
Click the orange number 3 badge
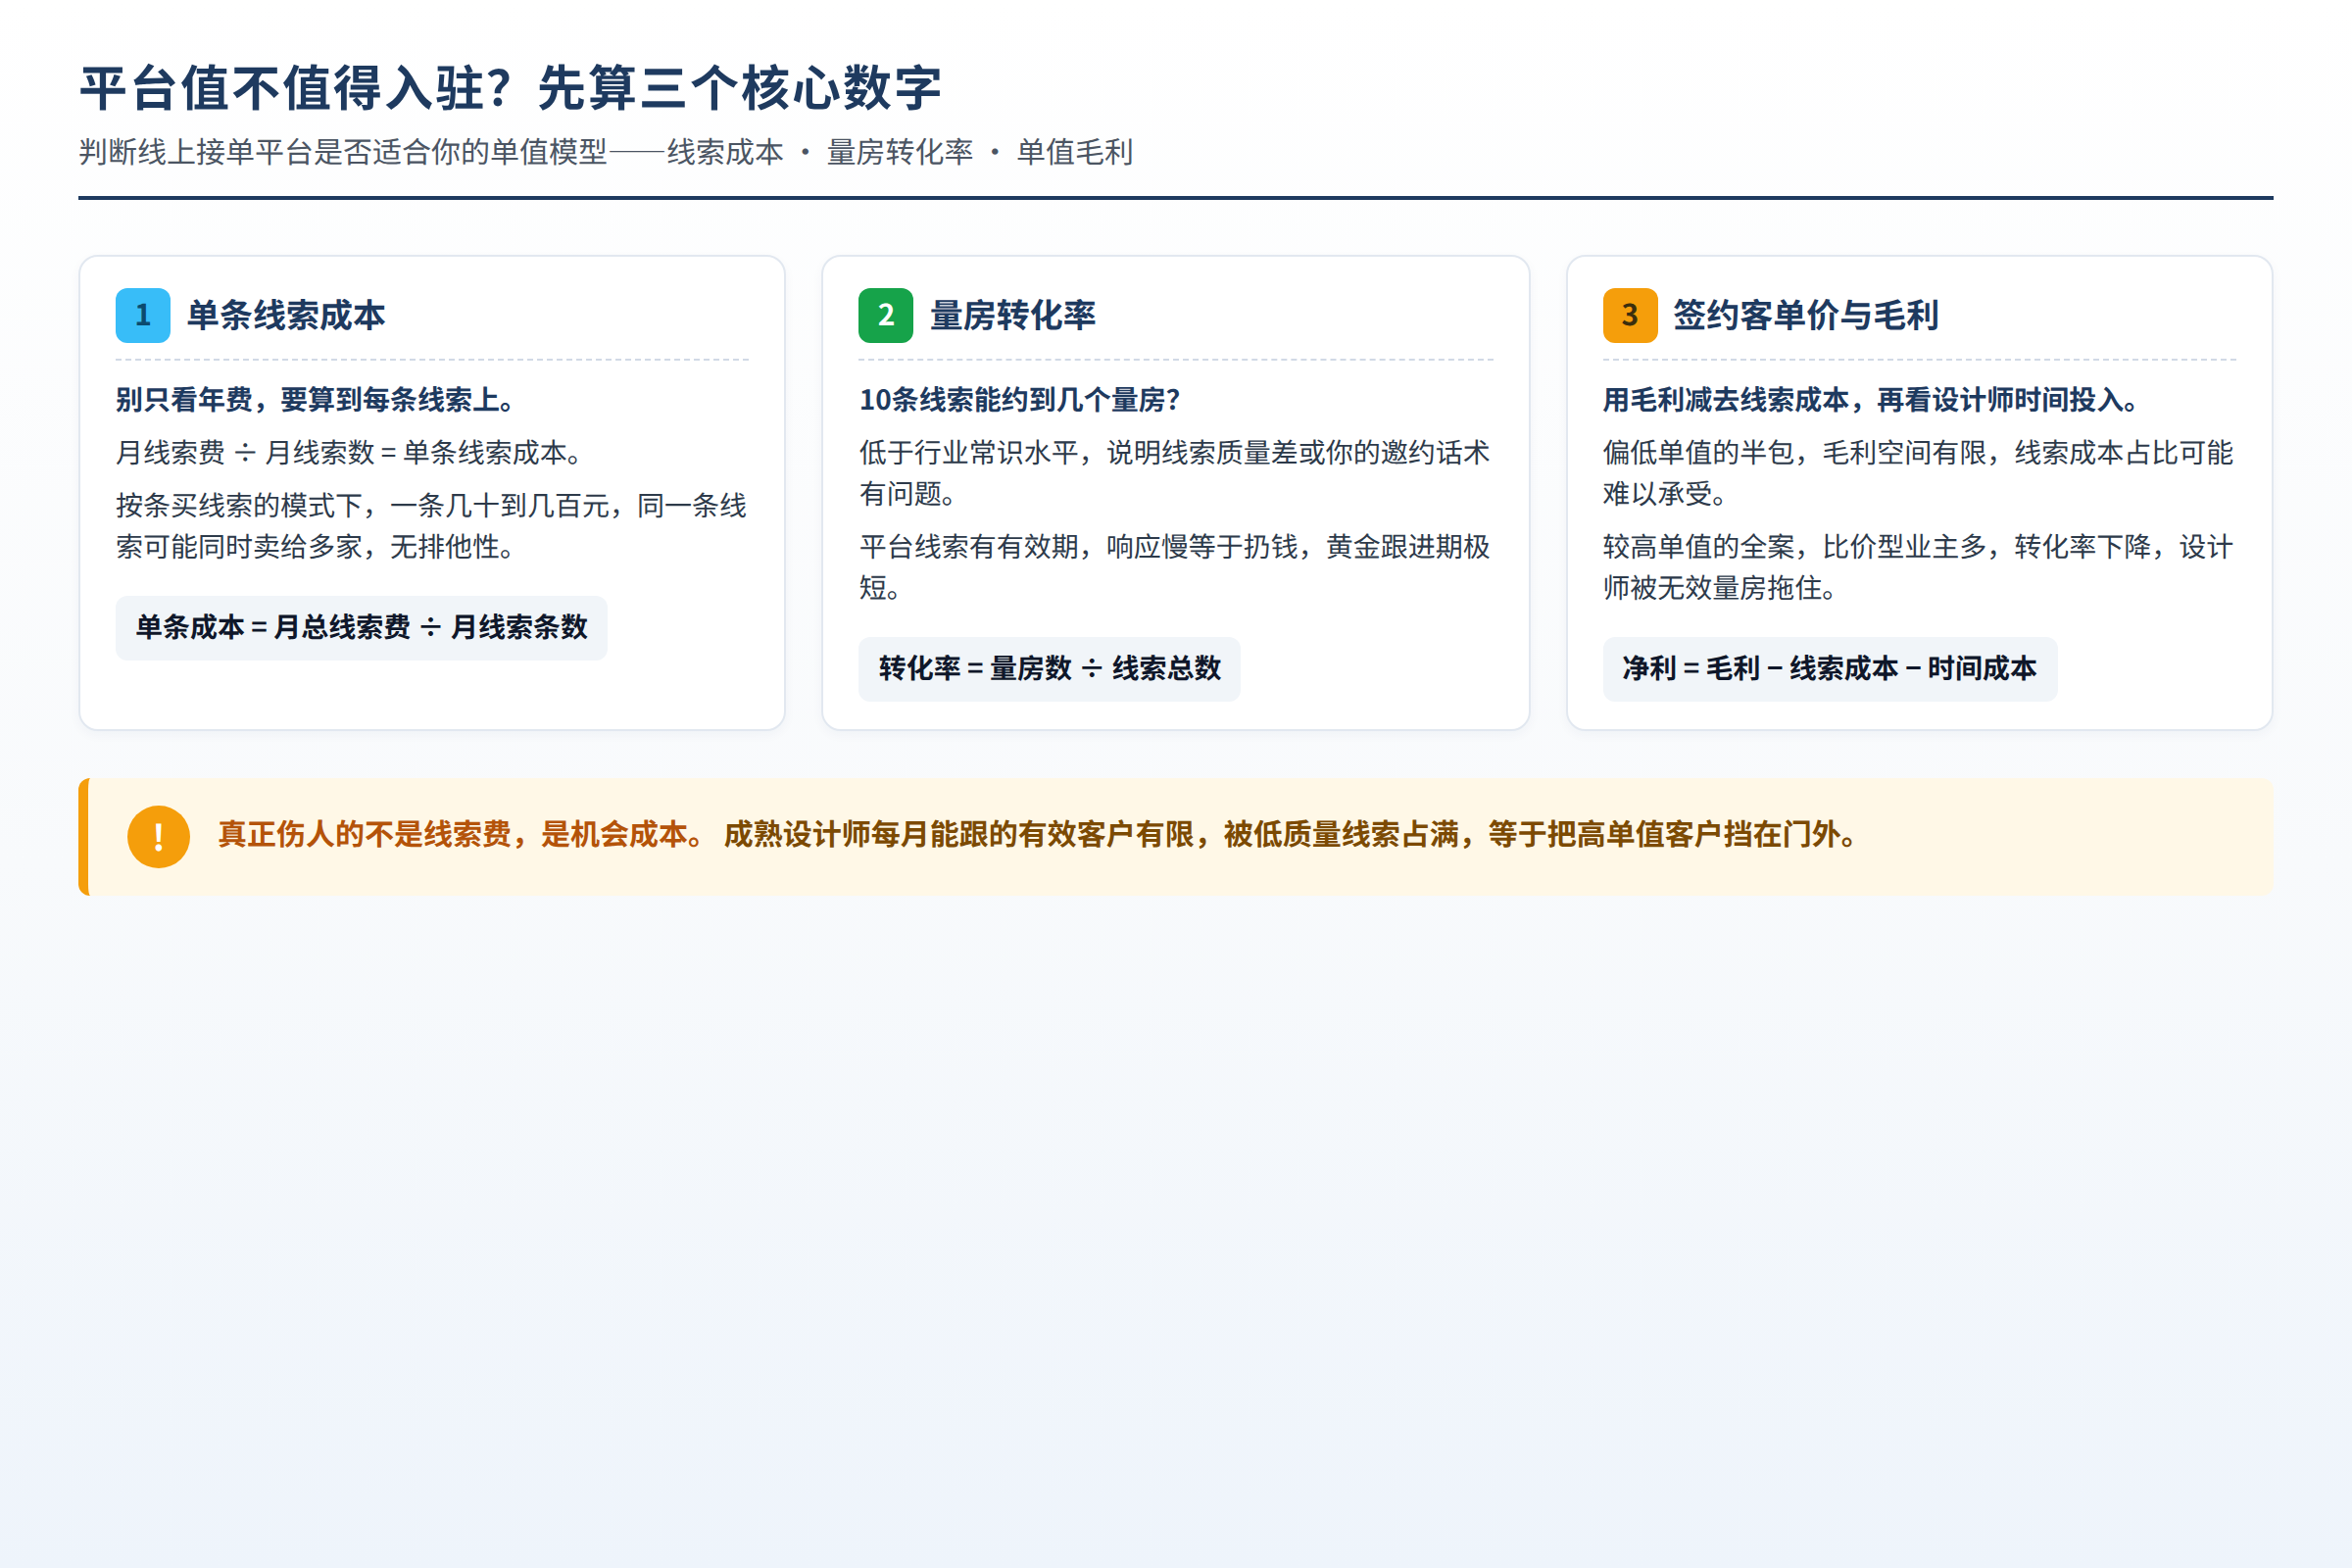click(1630, 316)
